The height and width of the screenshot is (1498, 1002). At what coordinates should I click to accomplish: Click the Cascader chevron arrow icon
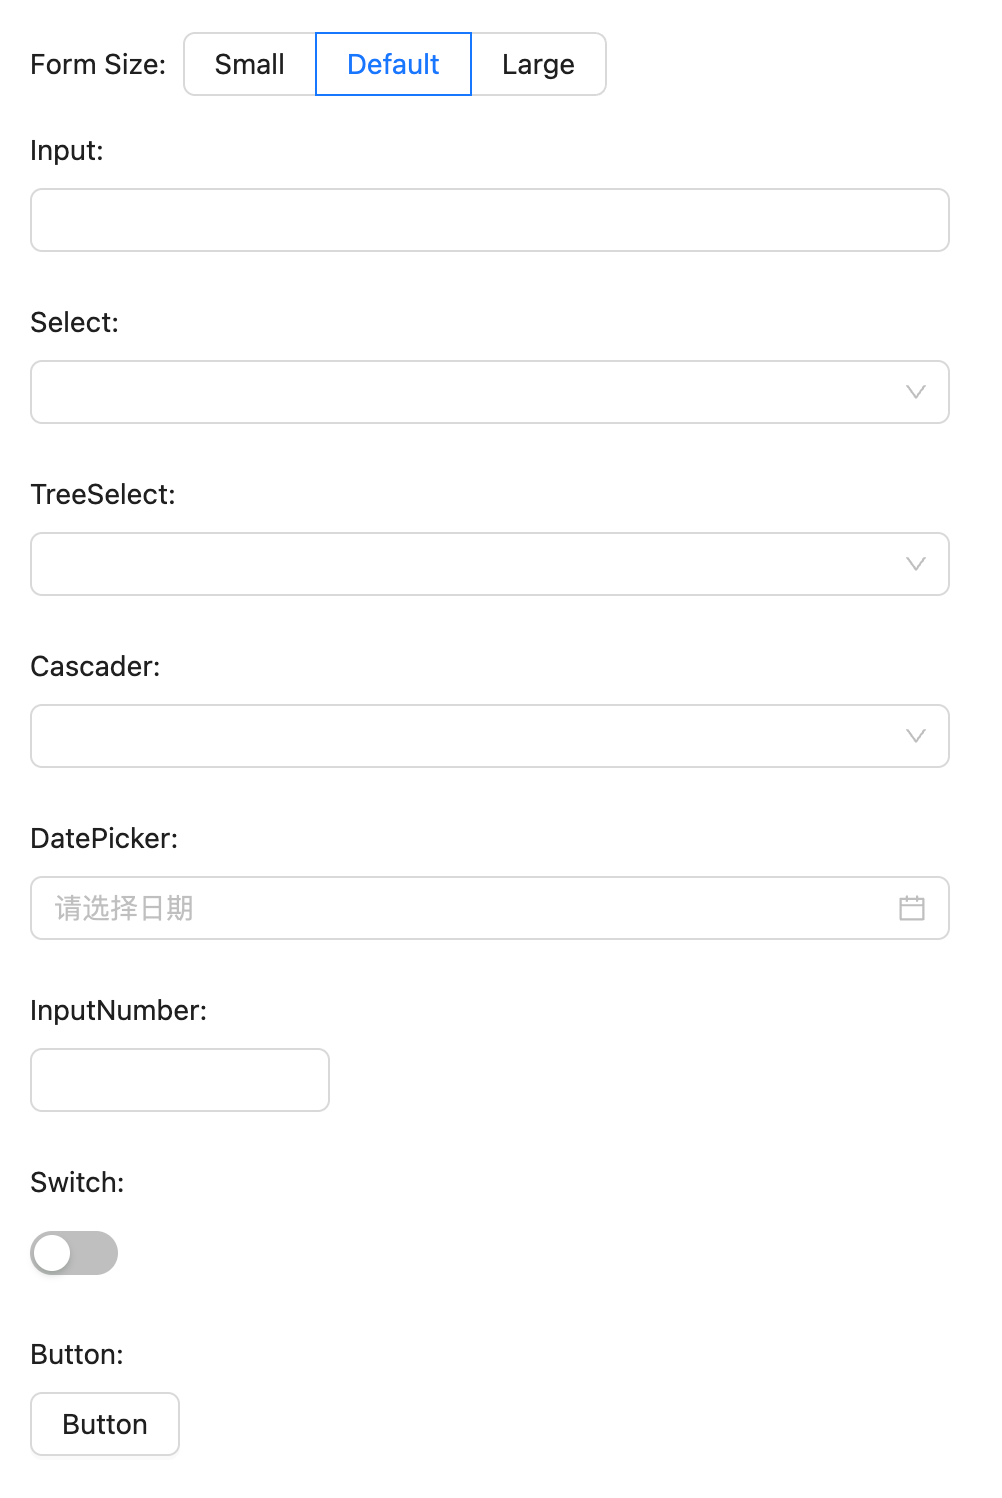(915, 736)
